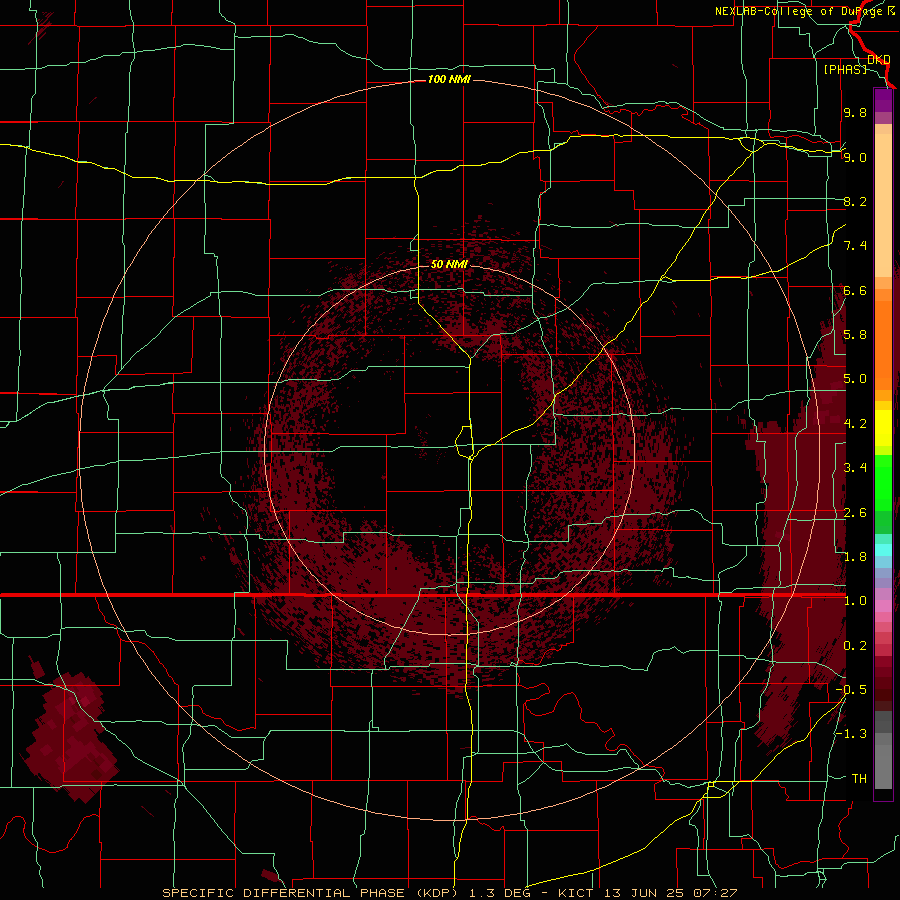The height and width of the screenshot is (900, 900).
Task: Click the -0.5 value on the color scale
Action: coord(851,690)
